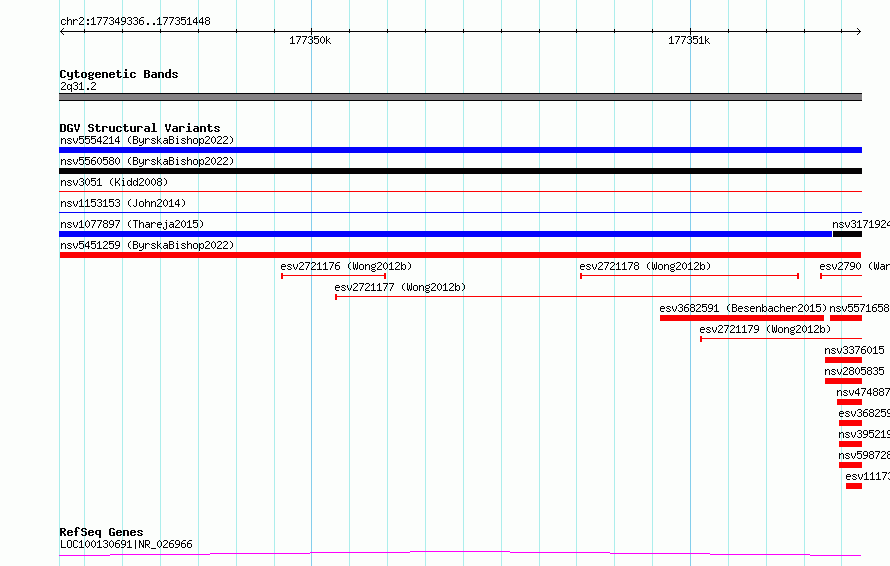This screenshot has height=566, width=890.
Task: Open the nsv3051 (Kidd2008) variant label
Action: pyautogui.click(x=114, y=182)
